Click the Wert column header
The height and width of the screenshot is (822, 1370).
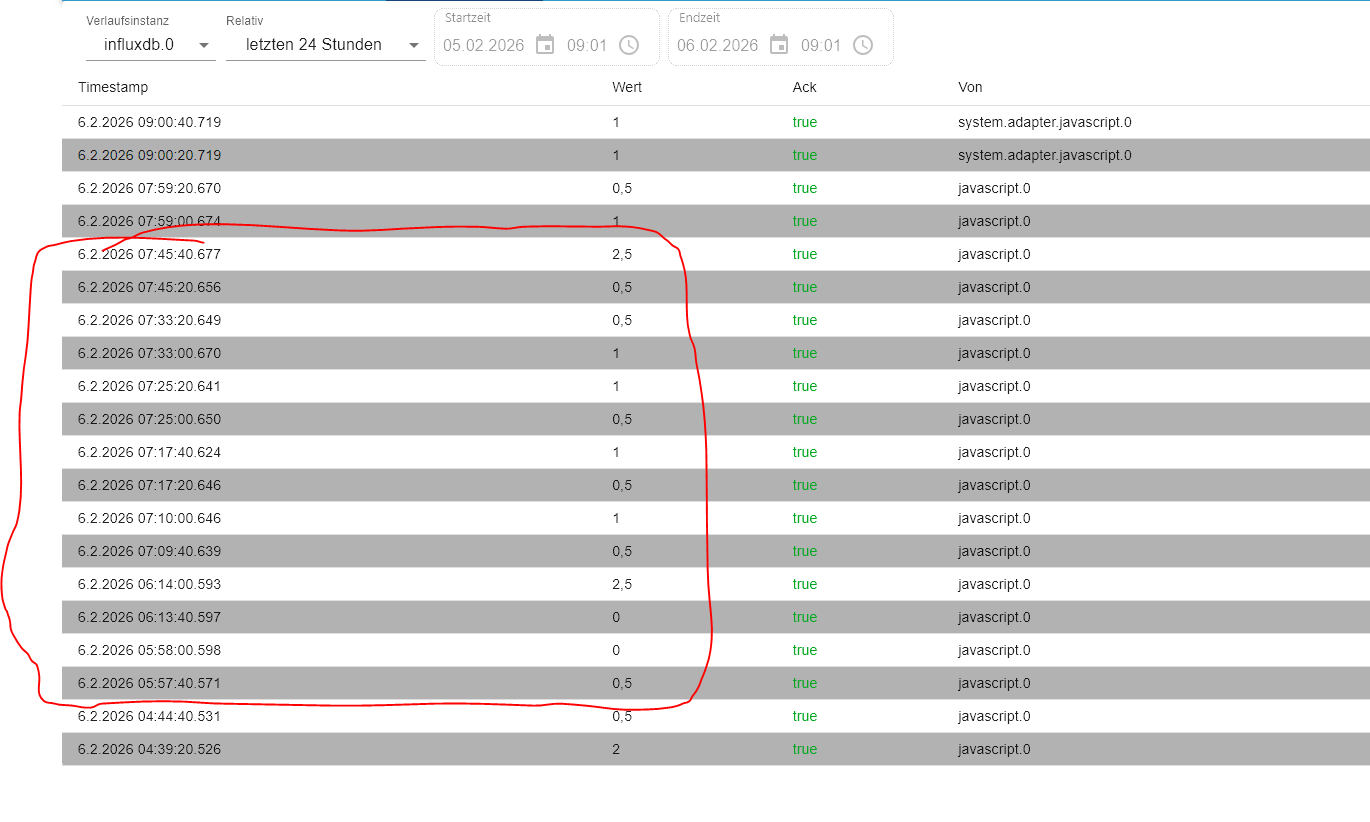[627, 87]
